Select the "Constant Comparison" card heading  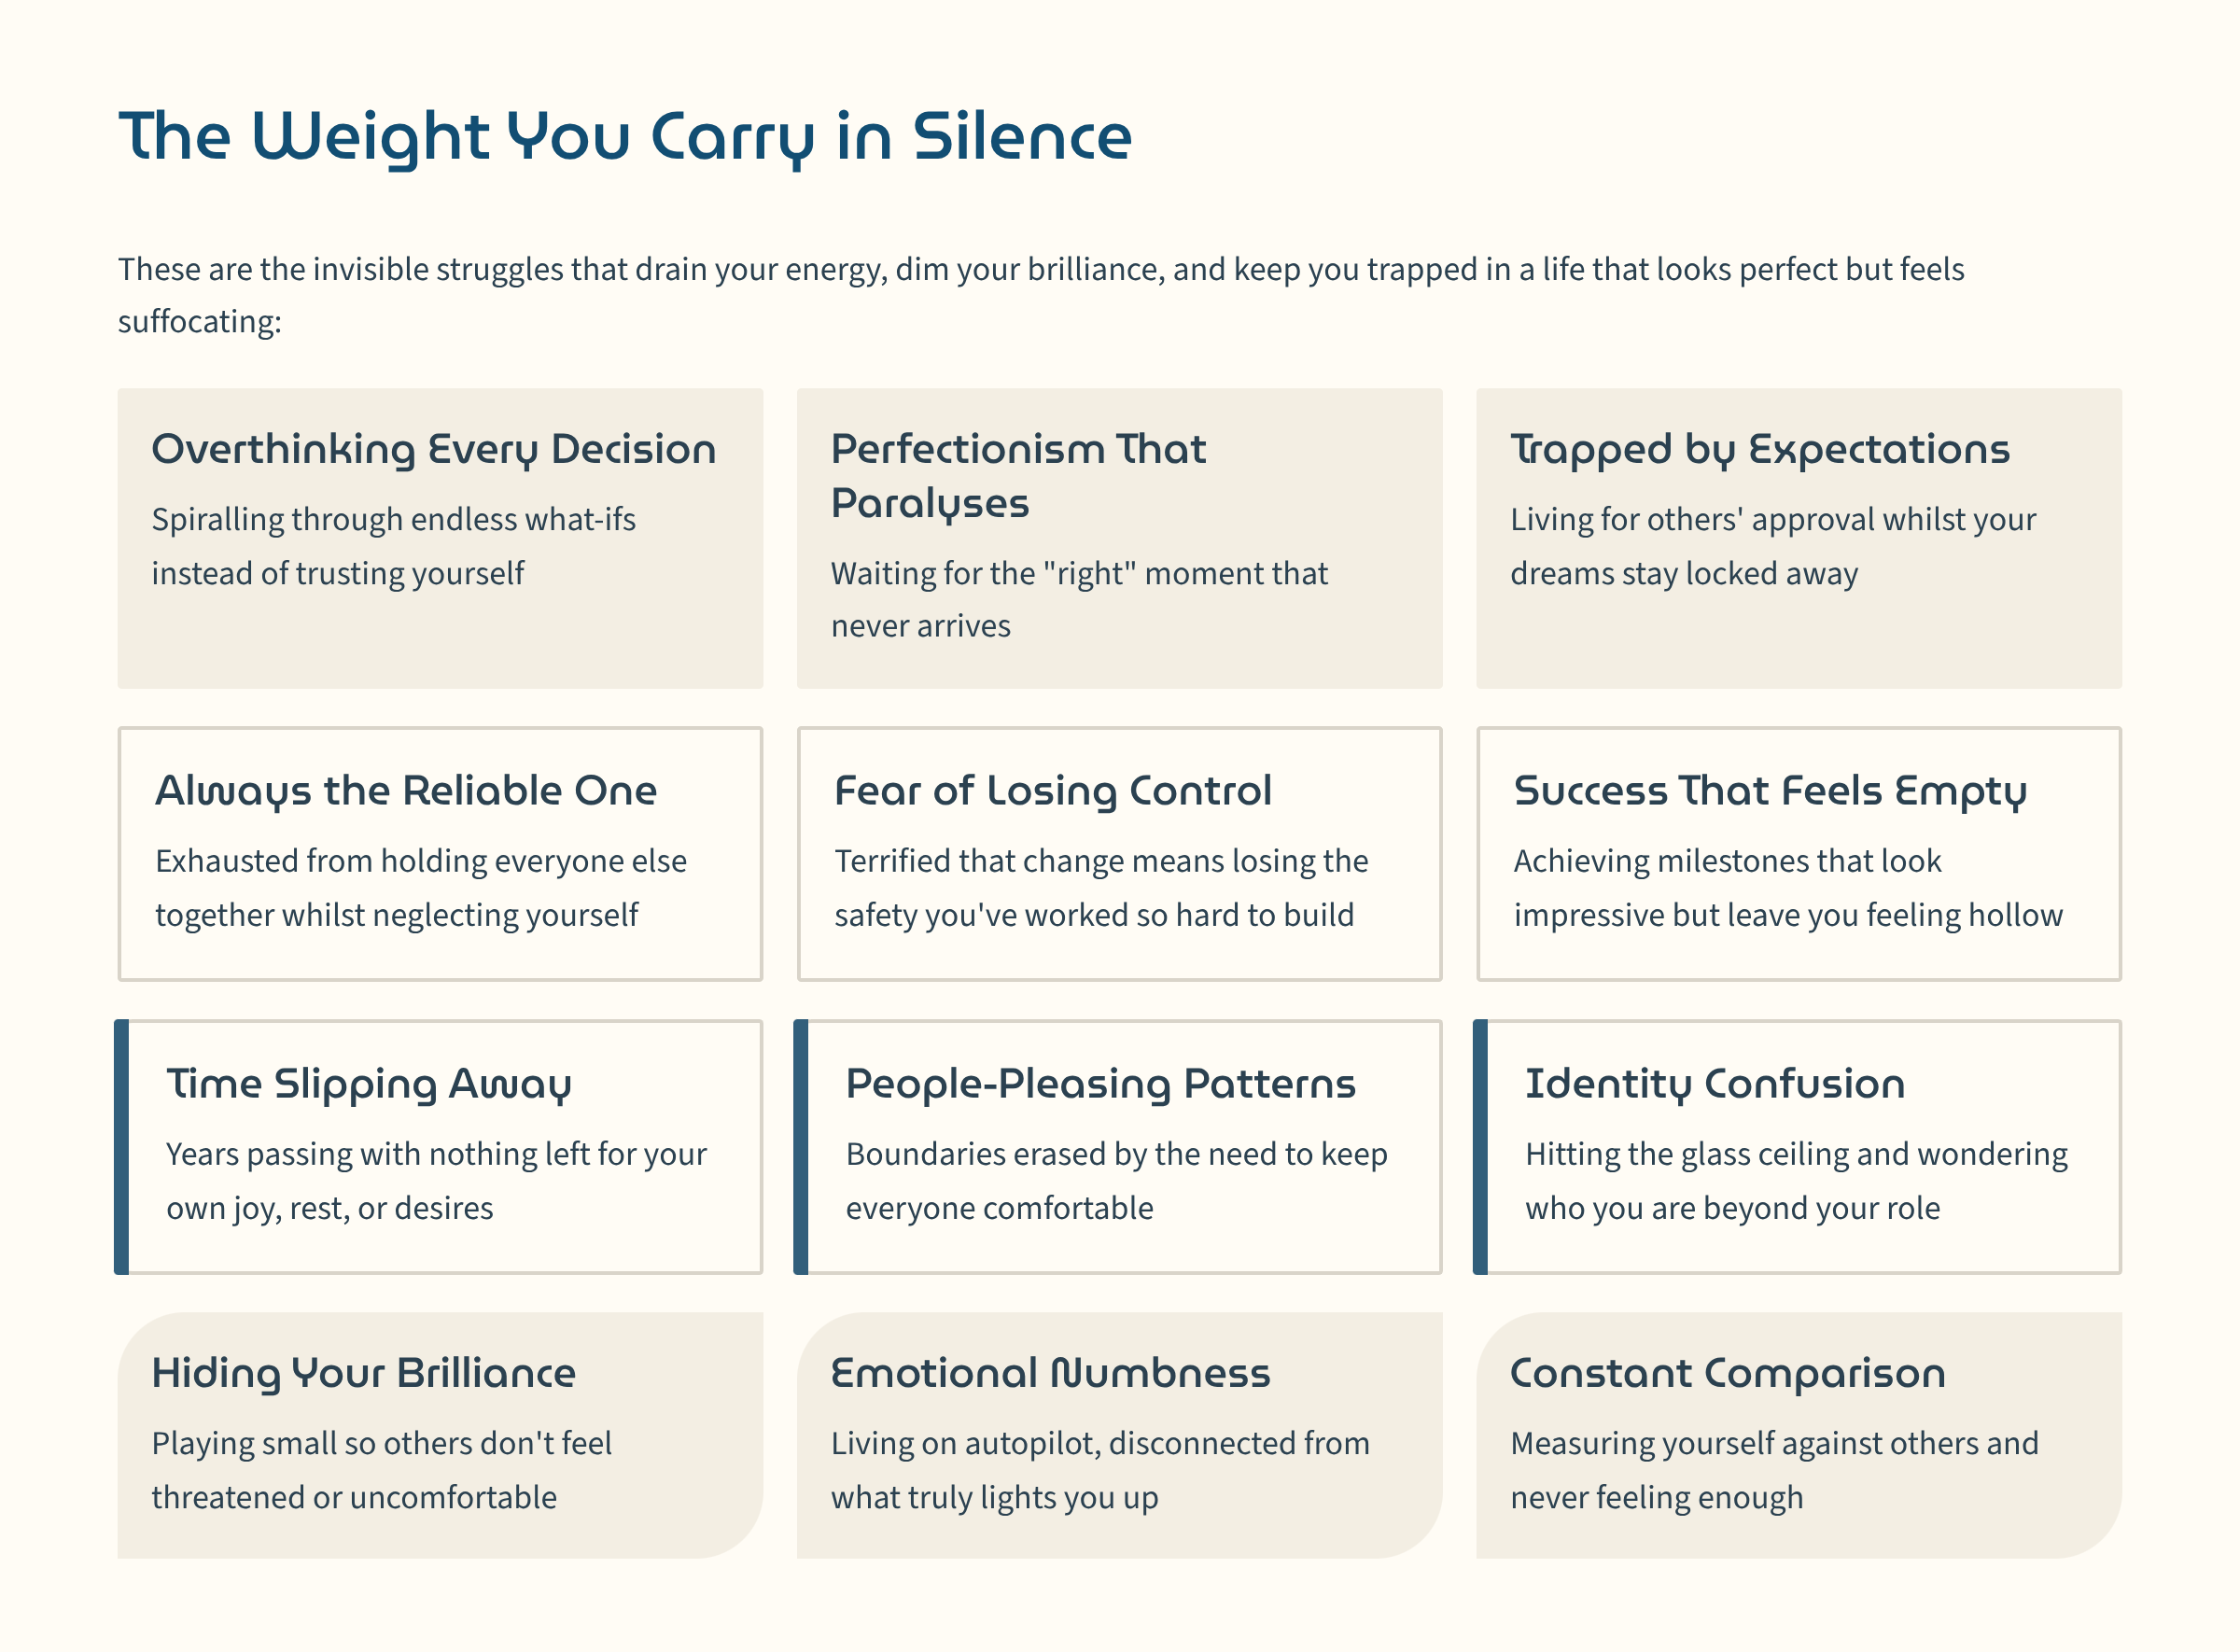coord(1728,1373)
